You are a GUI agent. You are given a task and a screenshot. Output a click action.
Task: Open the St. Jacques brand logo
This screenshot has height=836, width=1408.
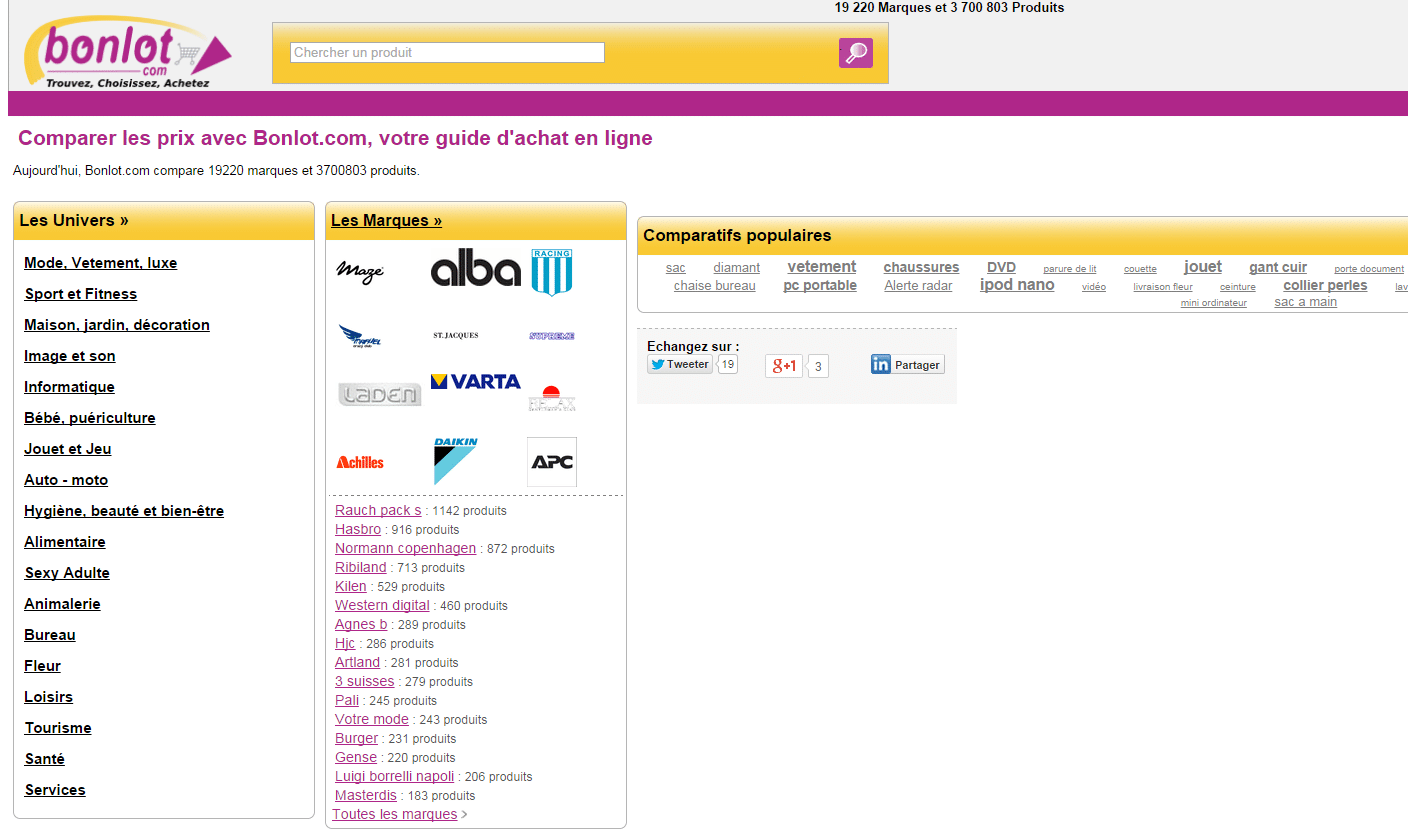(455, 336)
